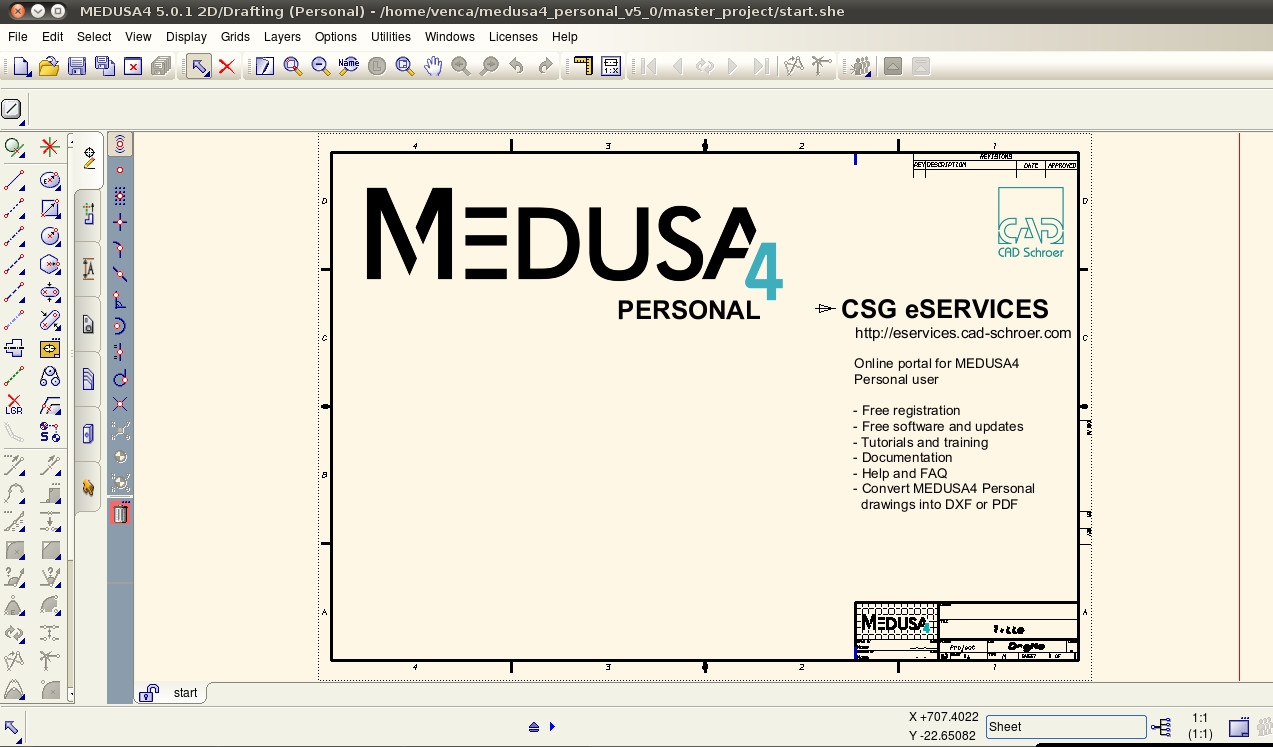1273x747 pixels.
Task: Activate the selection arrow tool in top toolbar
Action: [200, 67]
